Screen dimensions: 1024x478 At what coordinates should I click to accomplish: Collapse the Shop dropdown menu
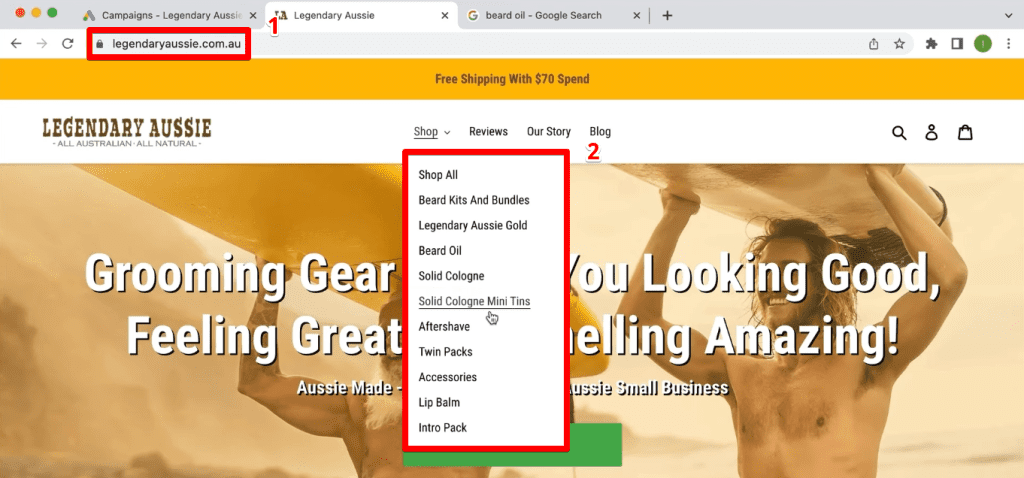click(432, 132)
